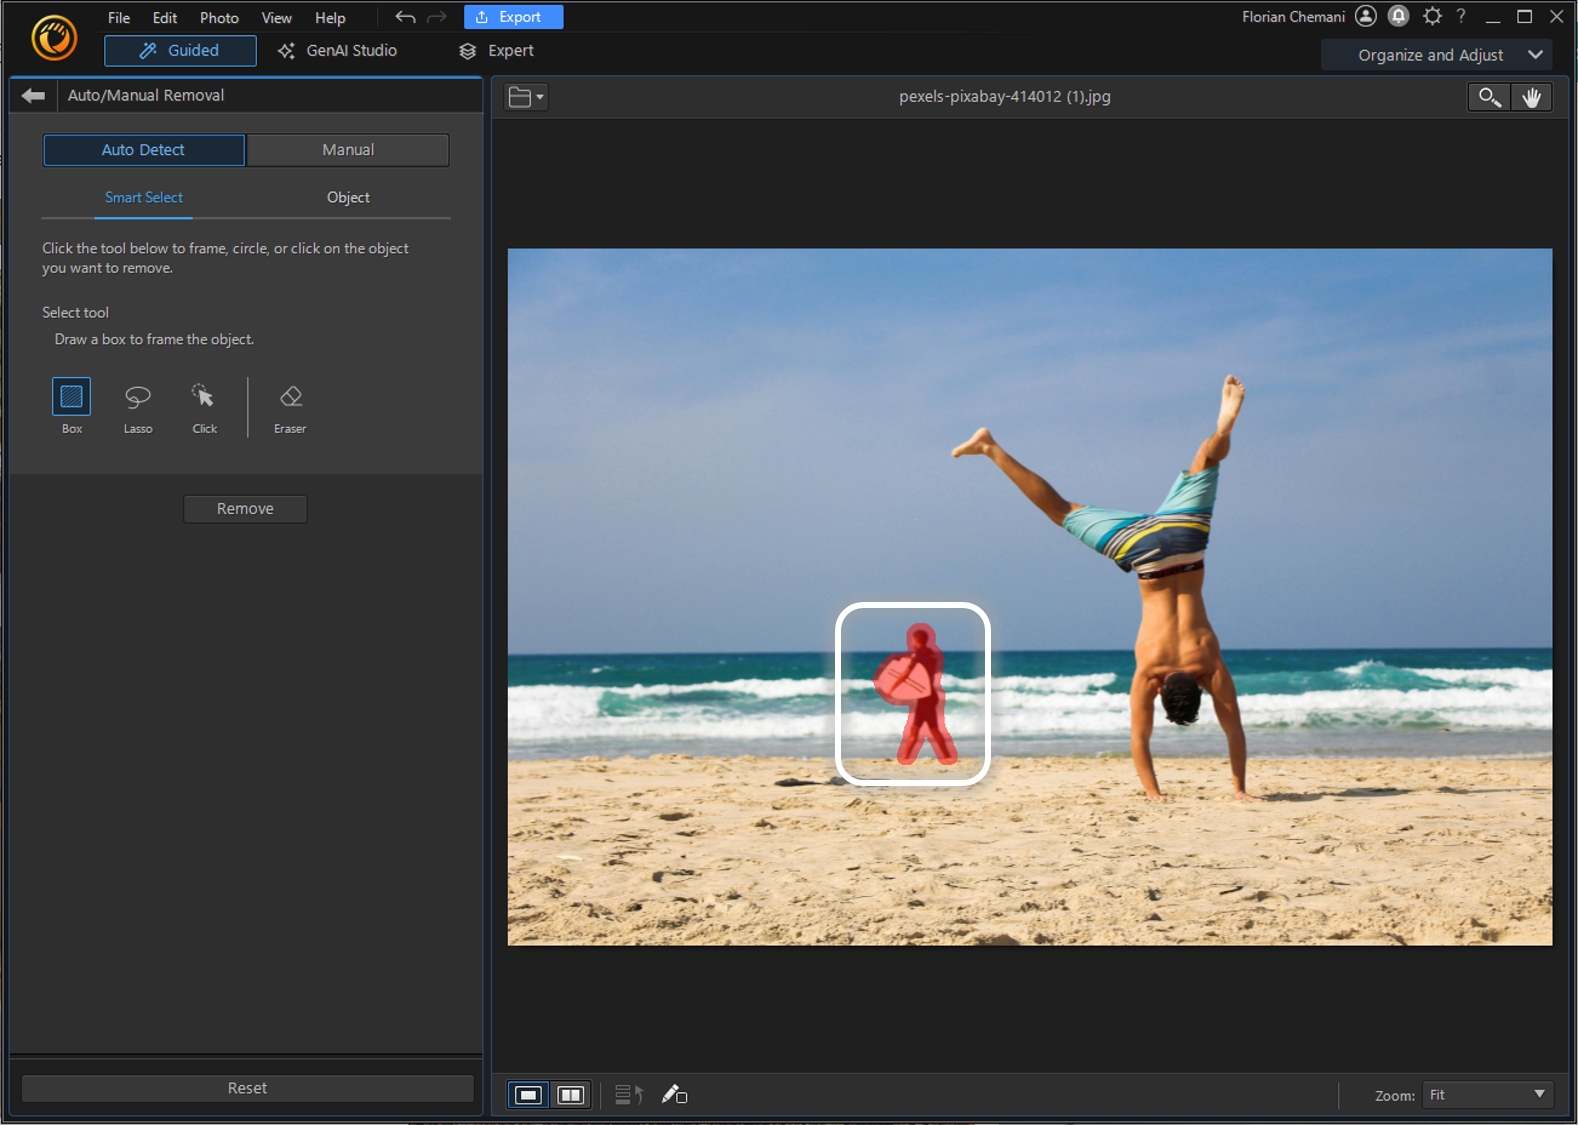Open the user account icon
Image resolution: width=1578 pixels, height=1125 pixels.
pyautogui.click(x=1366, y=16)
